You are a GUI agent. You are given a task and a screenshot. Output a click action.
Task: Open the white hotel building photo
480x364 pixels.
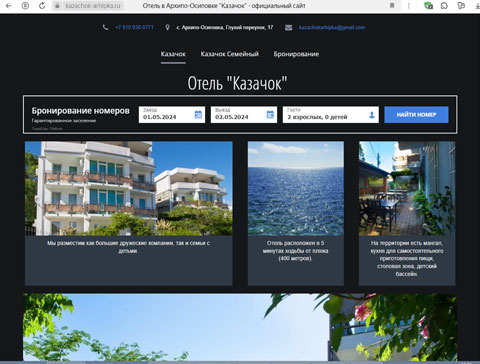pos(129,188)
